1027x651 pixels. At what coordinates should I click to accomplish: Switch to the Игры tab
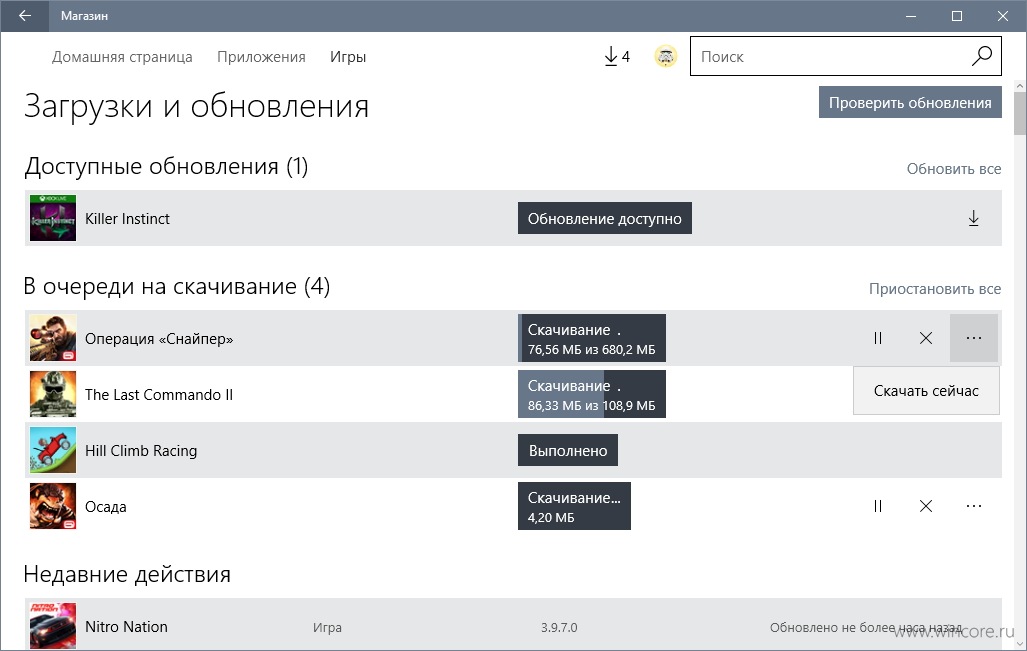(348, 57)
